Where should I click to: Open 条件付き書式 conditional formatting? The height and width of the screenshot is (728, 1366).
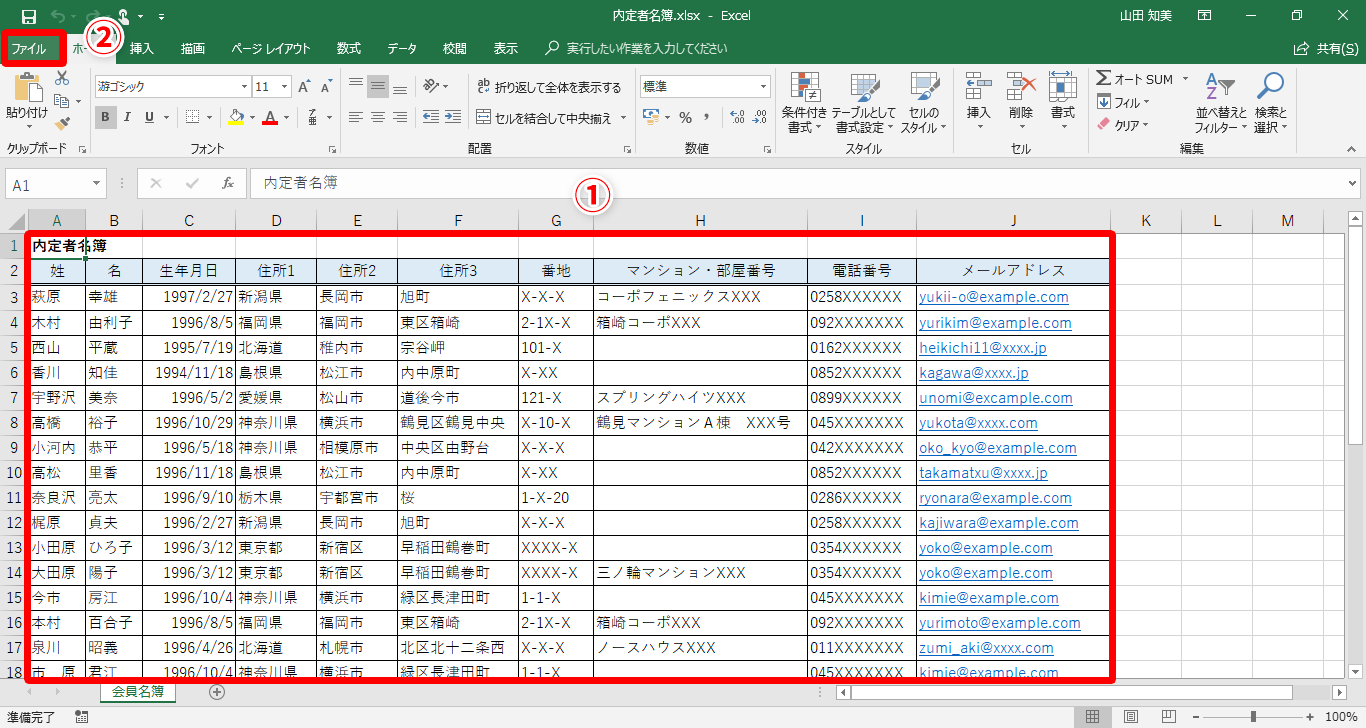click(804, 102)
